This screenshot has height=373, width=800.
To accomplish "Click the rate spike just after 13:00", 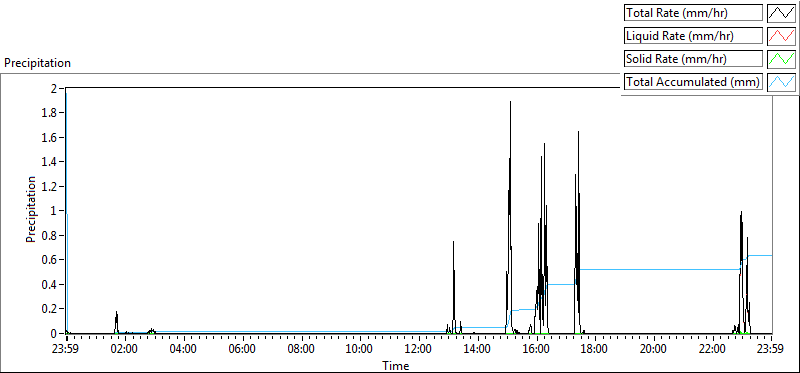I will click(453, 286).
